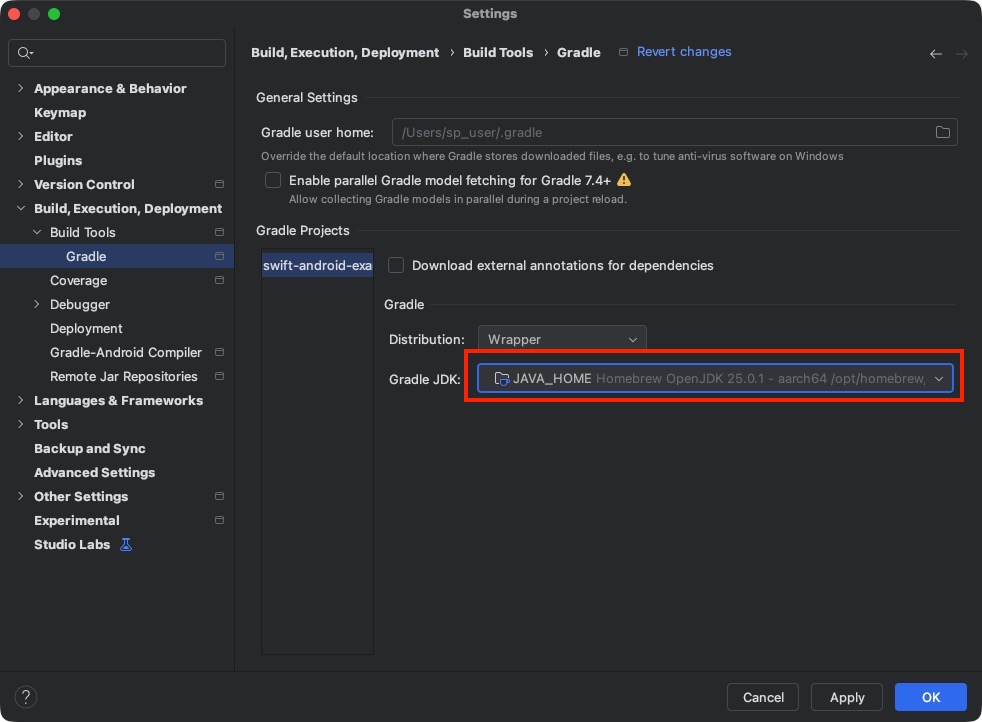Click the Revert changes icon
The height and width of the screenshot is (722, 982).
[624, 52]
